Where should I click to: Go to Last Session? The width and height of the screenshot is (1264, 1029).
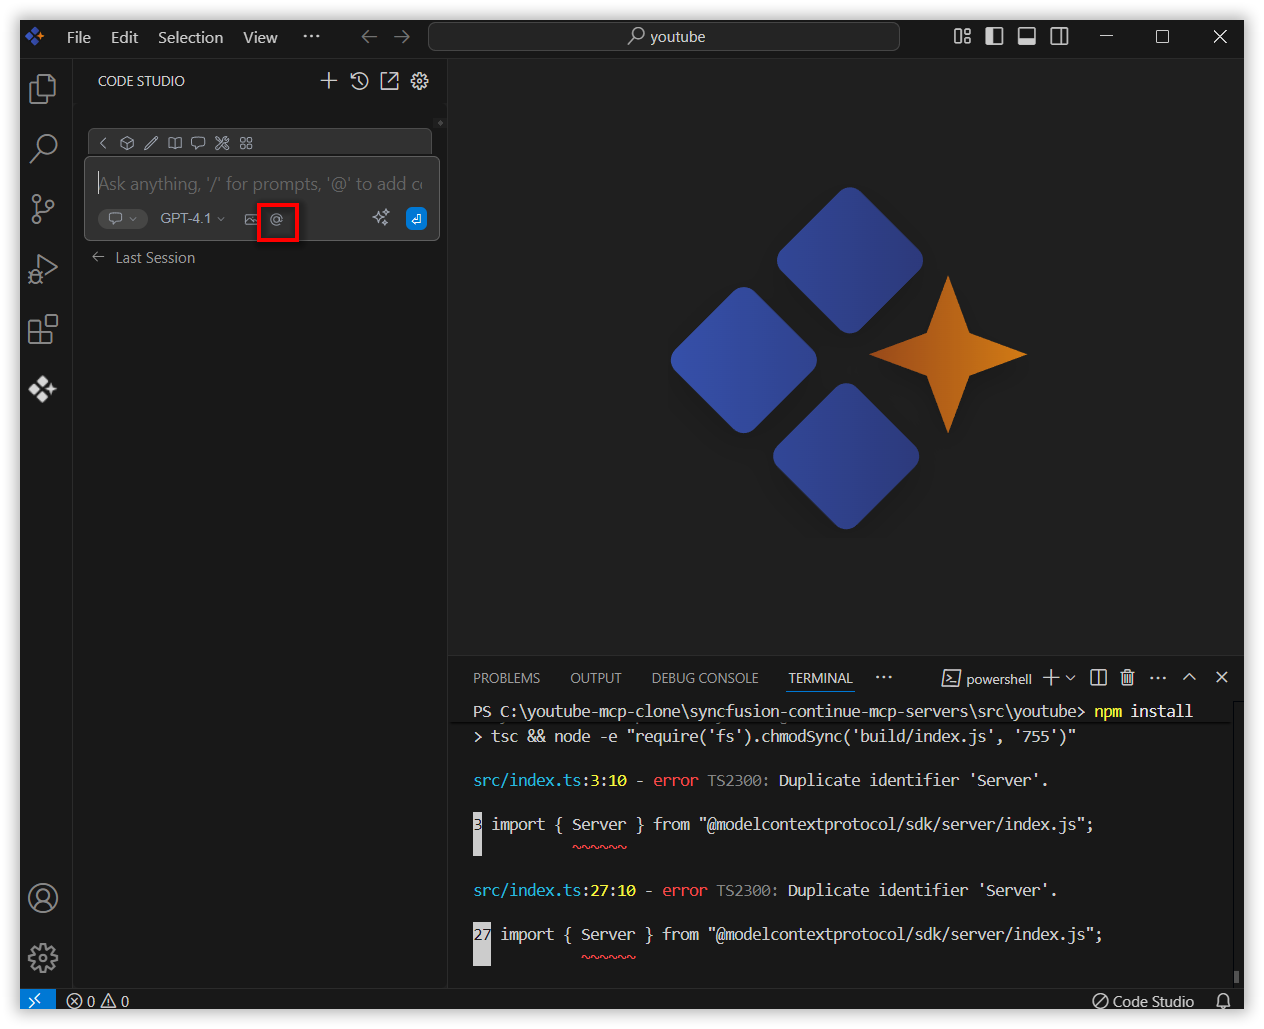[143, 257]
